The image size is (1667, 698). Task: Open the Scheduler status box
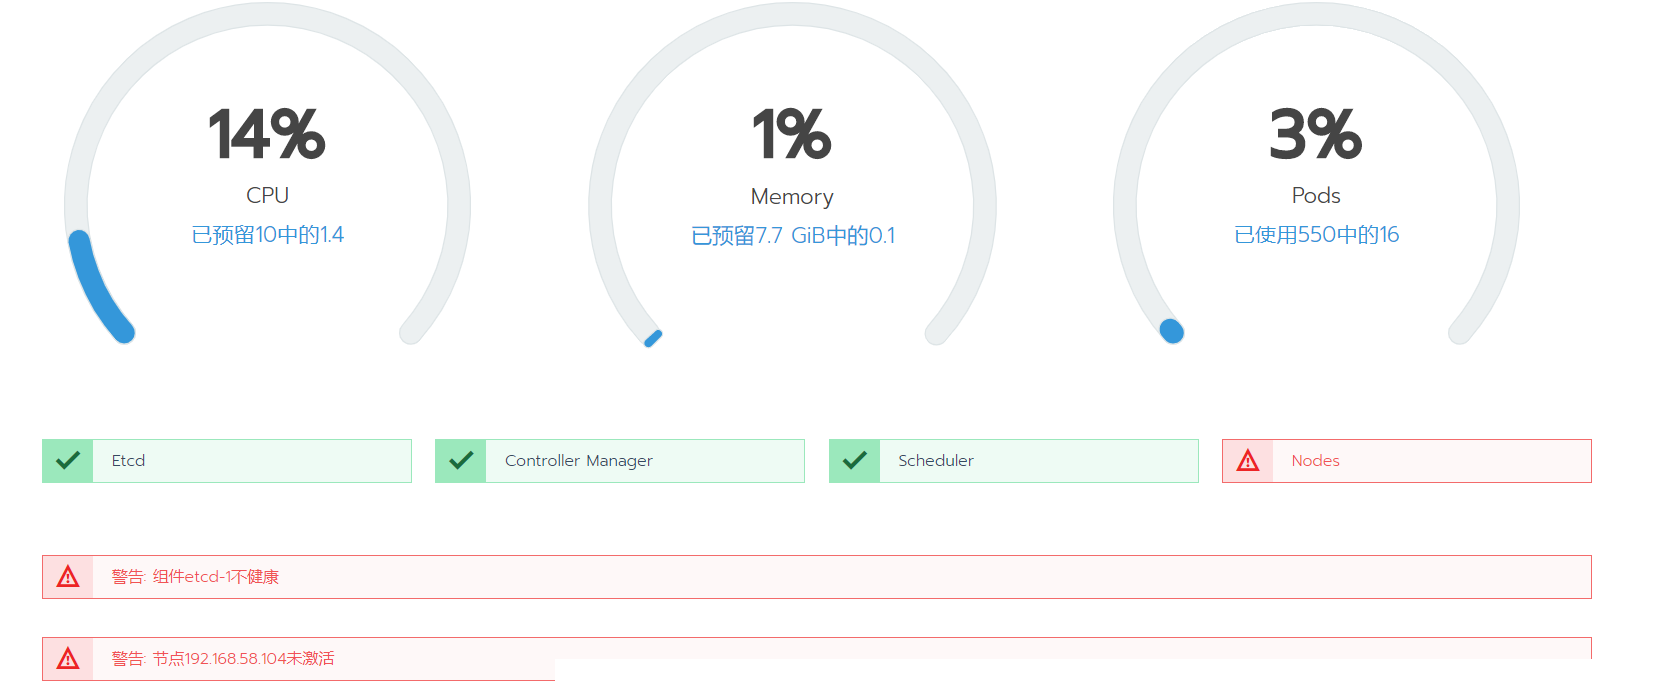(x=1014, y=461)
